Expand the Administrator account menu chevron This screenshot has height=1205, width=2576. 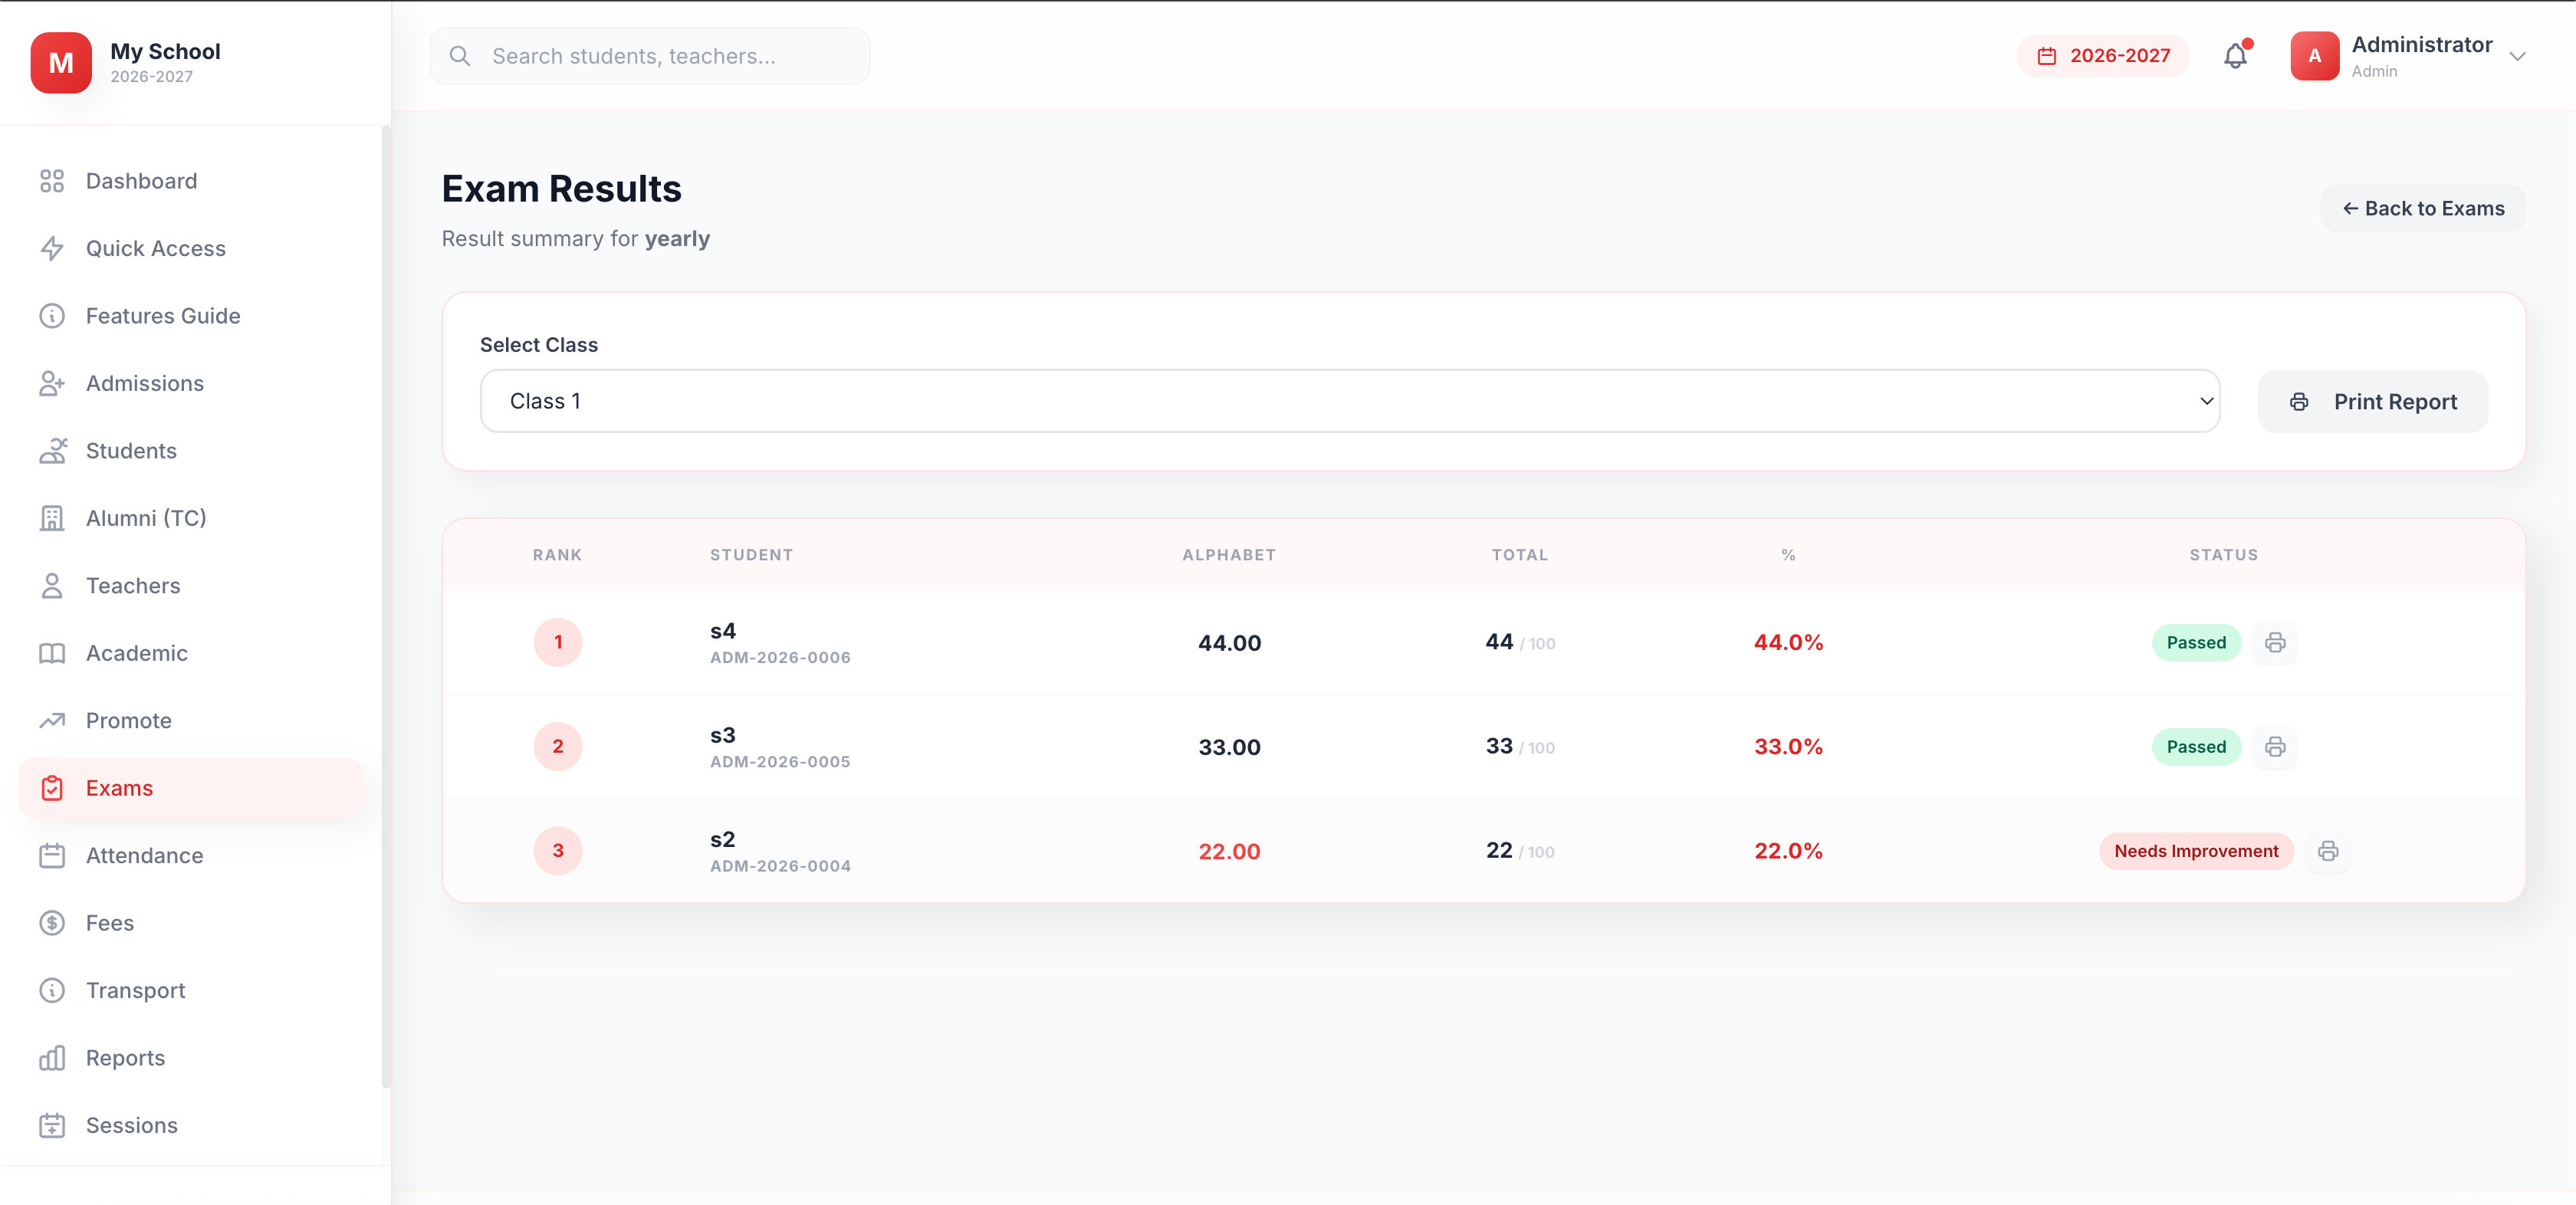[2518, 57]
